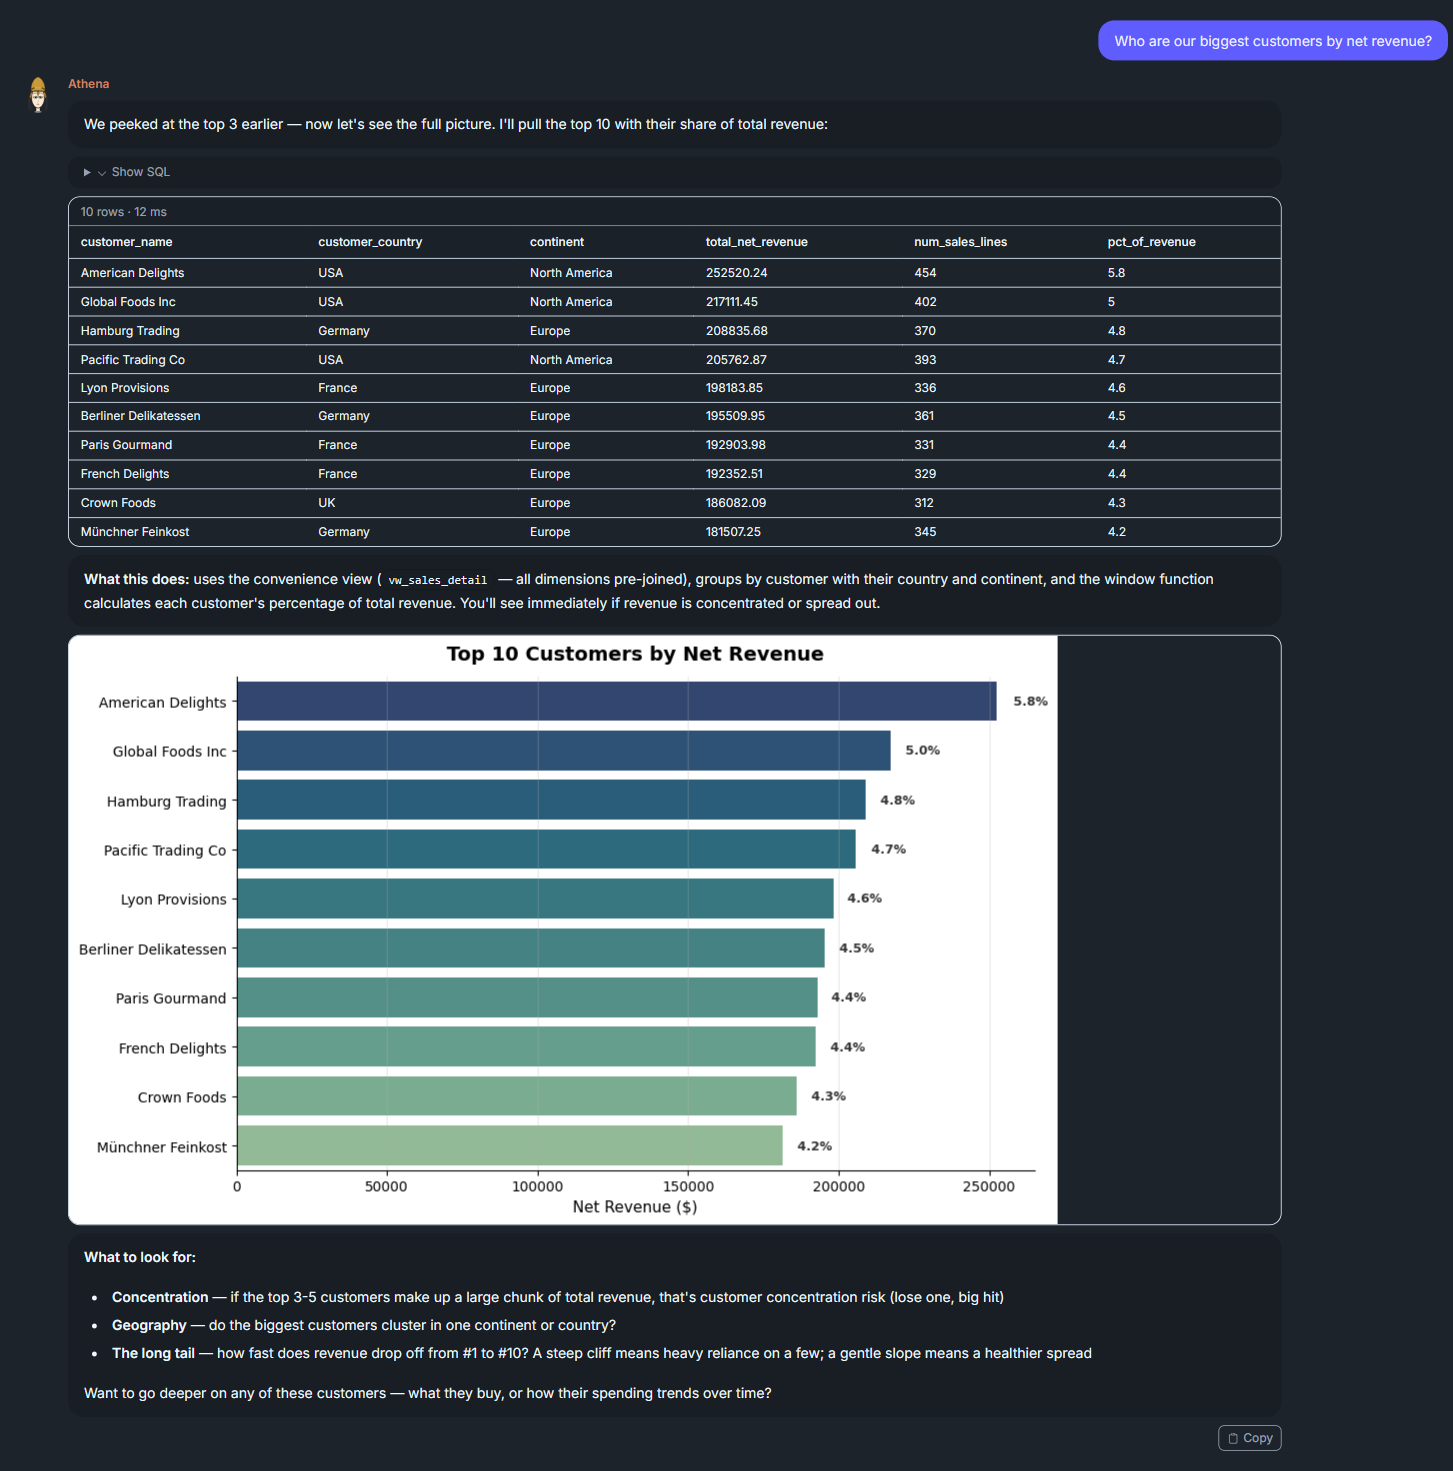Select the American Delights table cell
1453x1471 pixels.
pos(132,273)
